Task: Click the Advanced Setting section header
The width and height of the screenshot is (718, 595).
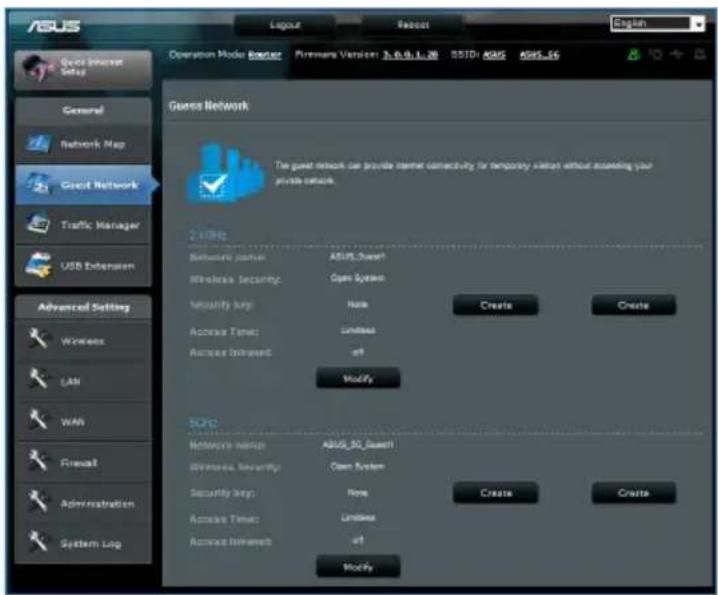Action: 84,307
